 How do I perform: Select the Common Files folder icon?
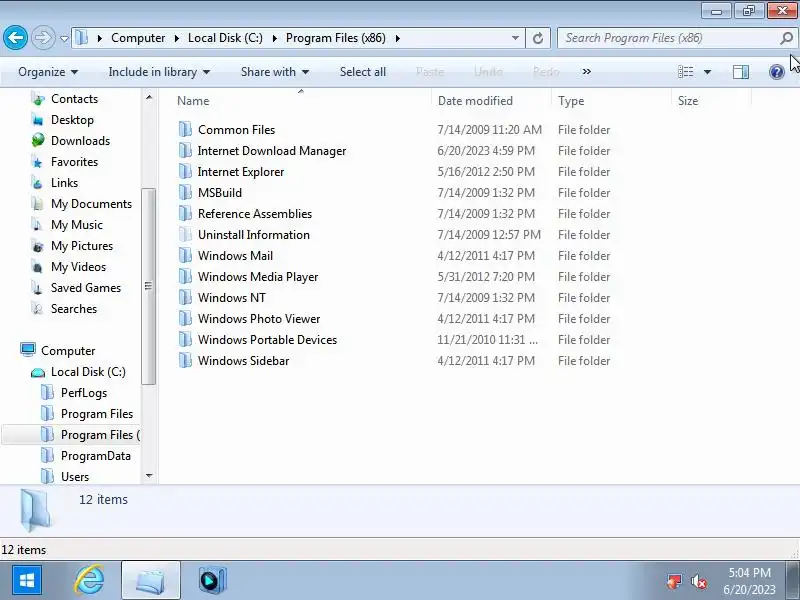pos(185,130)
